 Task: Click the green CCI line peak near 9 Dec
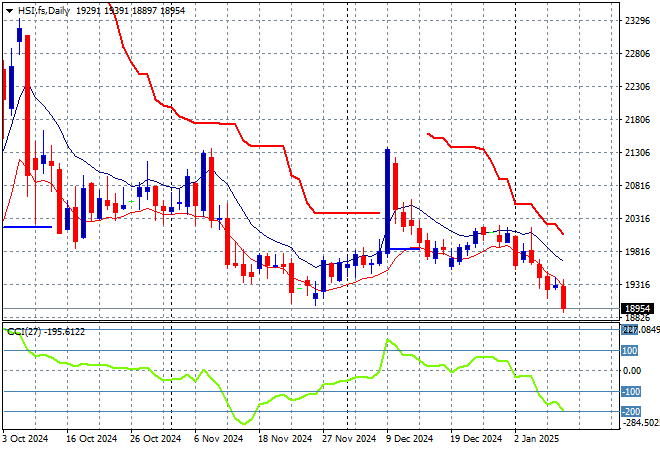click(387, 341)
